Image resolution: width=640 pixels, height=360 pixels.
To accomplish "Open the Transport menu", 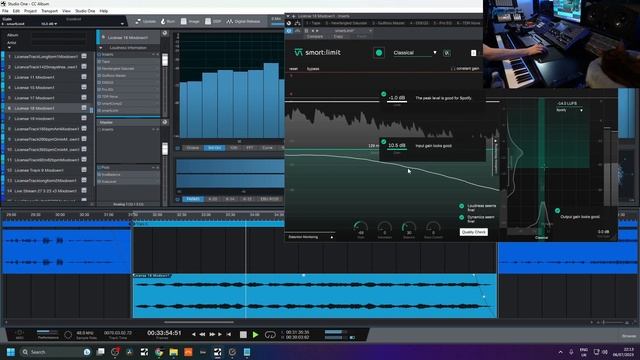I will (x=50, y=11).
